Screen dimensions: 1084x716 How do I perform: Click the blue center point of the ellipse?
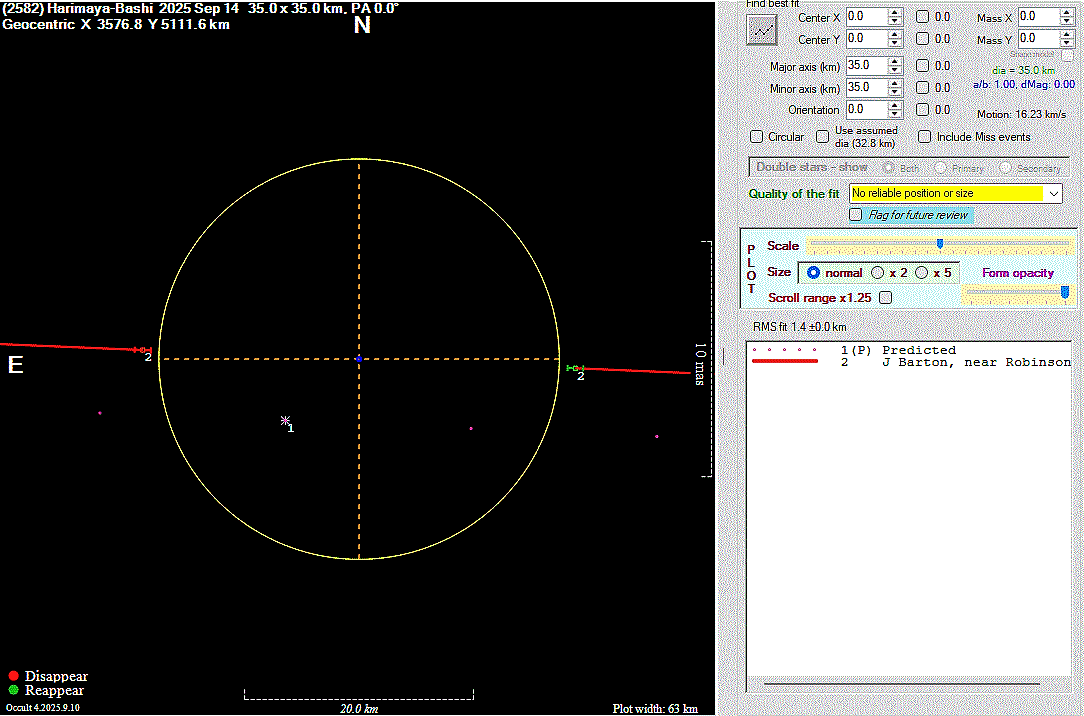(x=359, y=358)
